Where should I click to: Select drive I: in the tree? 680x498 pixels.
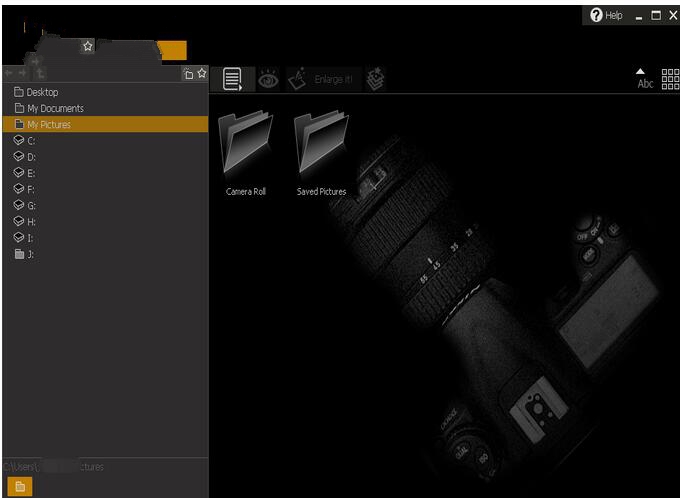[105, 238]
